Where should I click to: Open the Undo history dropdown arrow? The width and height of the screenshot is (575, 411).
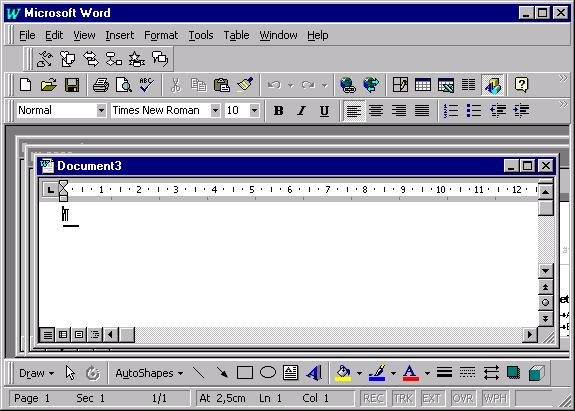click(x=290, y=85)
